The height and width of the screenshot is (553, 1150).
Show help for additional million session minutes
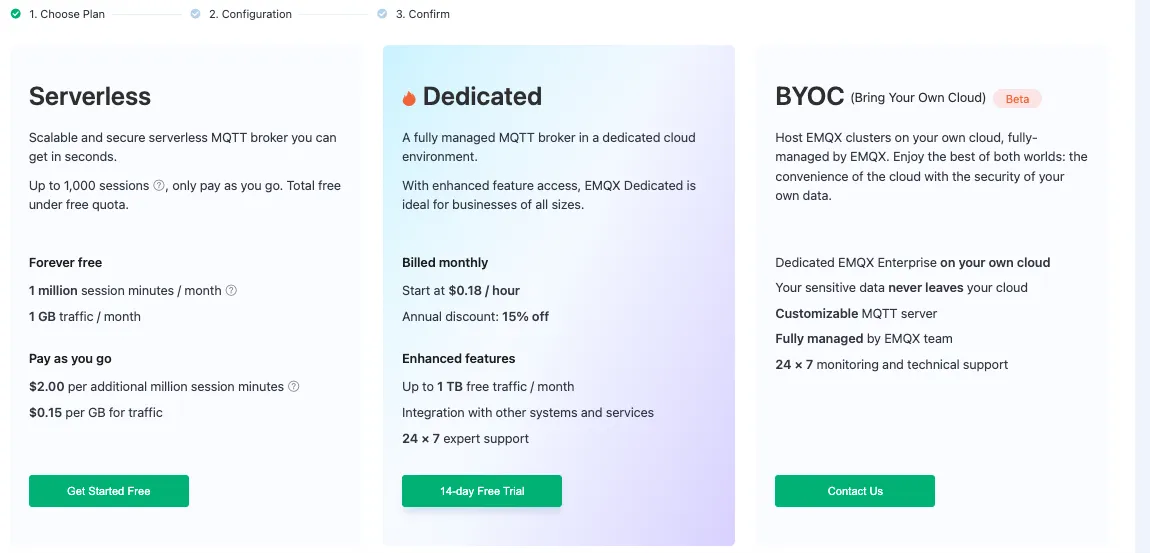pos(294,387)
